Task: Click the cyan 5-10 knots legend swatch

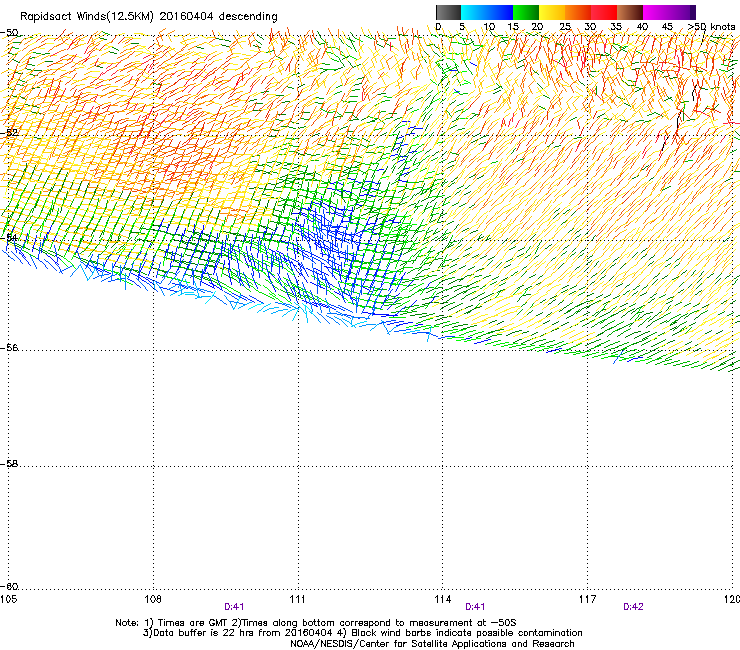Action: pyautogui.click(x=474, y=12)
